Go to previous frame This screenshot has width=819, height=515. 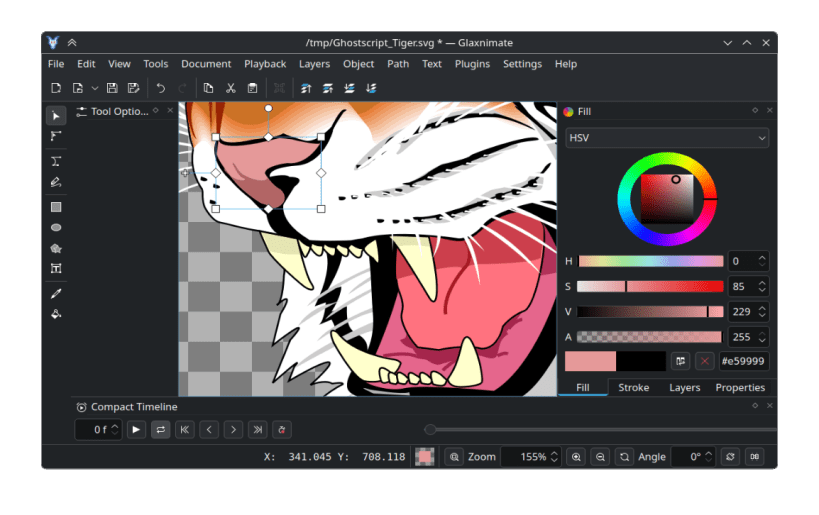click(x=209, y=430)
